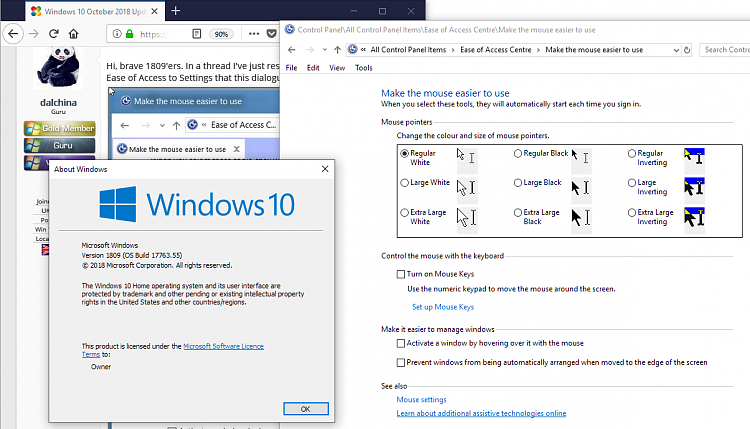This screenshot has height=429, width=750.
Task: Click the Guru badge in forum sidebar
Action: click(x=60, y=145)
